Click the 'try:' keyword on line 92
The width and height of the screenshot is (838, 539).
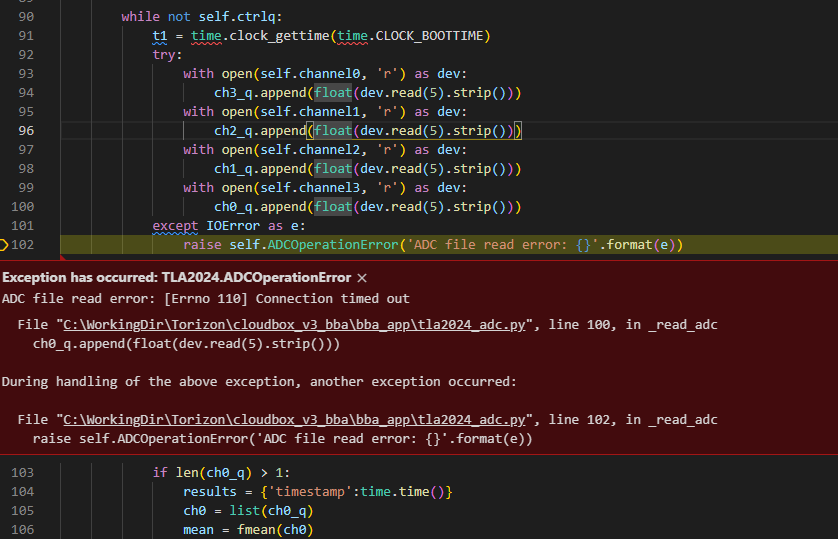click(x=167, y=55)
